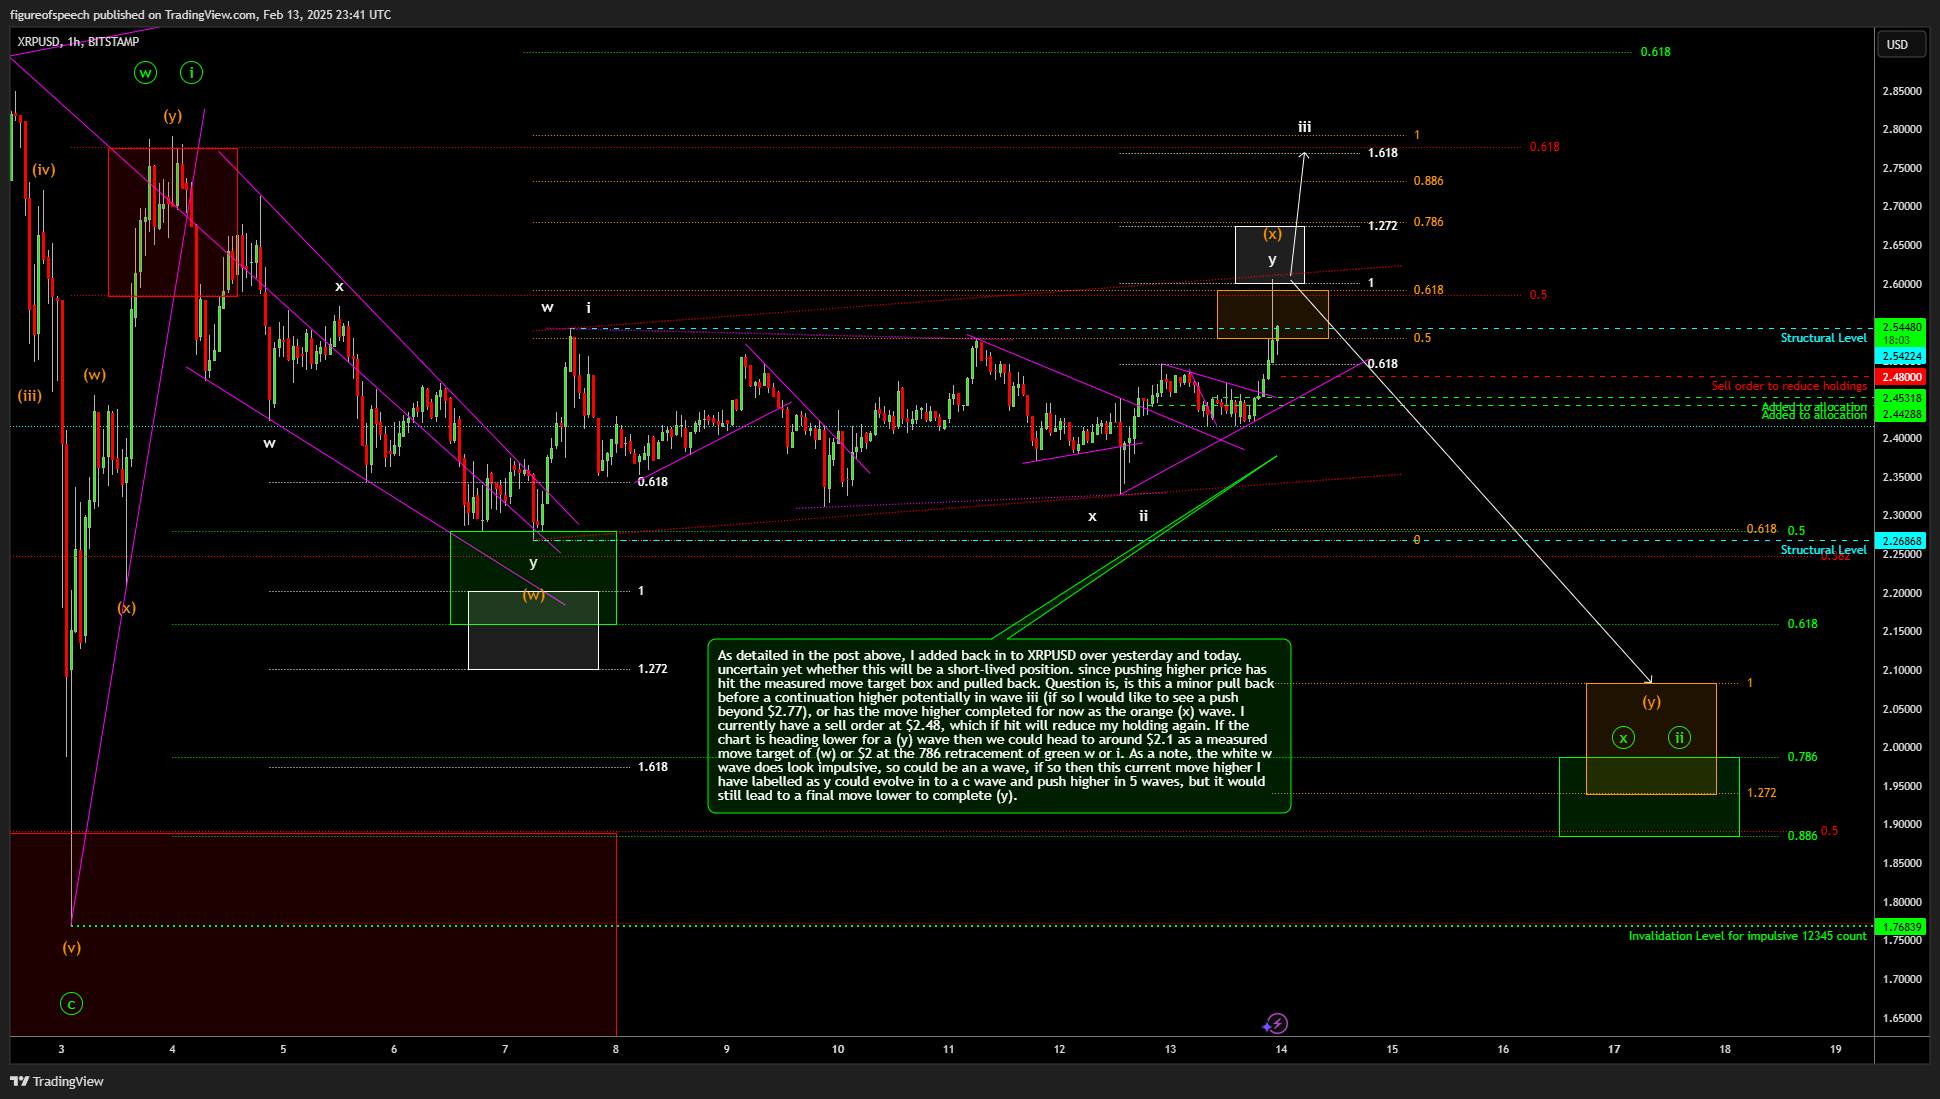1940x1099 pixels.
Task: Click the purple lightning idea icon
Action: (1275, 1023)
